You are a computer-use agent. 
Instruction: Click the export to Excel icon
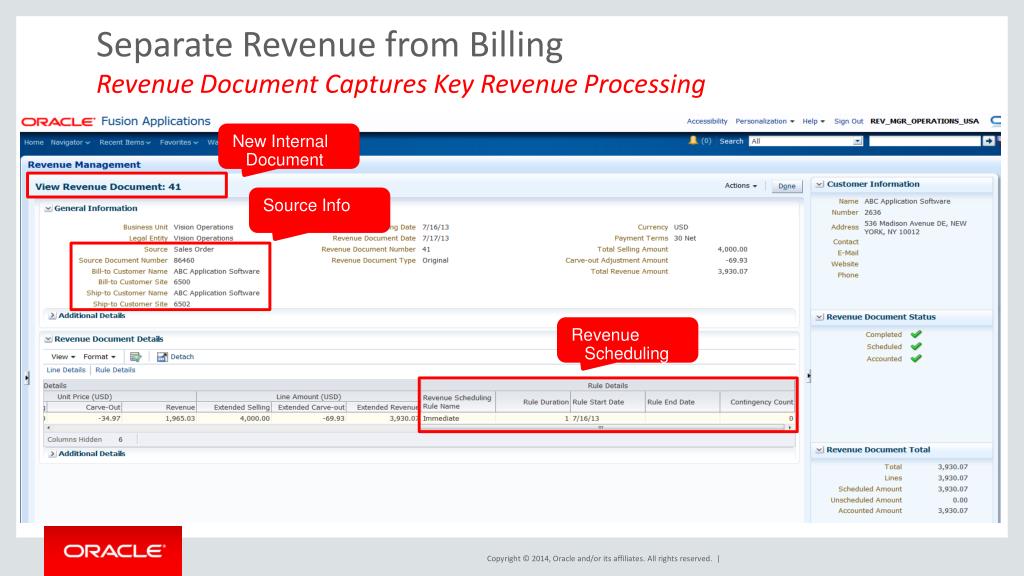click(x=135, y=357)
